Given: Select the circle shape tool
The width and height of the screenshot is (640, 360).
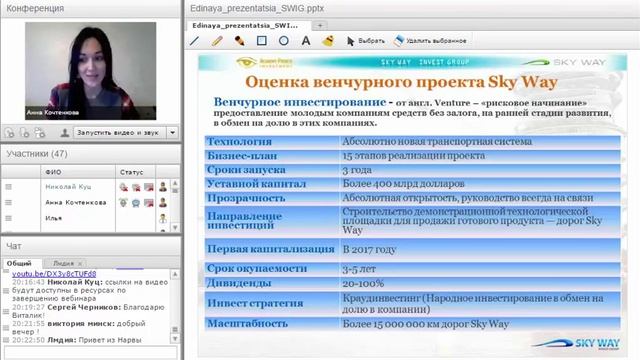Looking at the screenshot, I should point(284,41).
